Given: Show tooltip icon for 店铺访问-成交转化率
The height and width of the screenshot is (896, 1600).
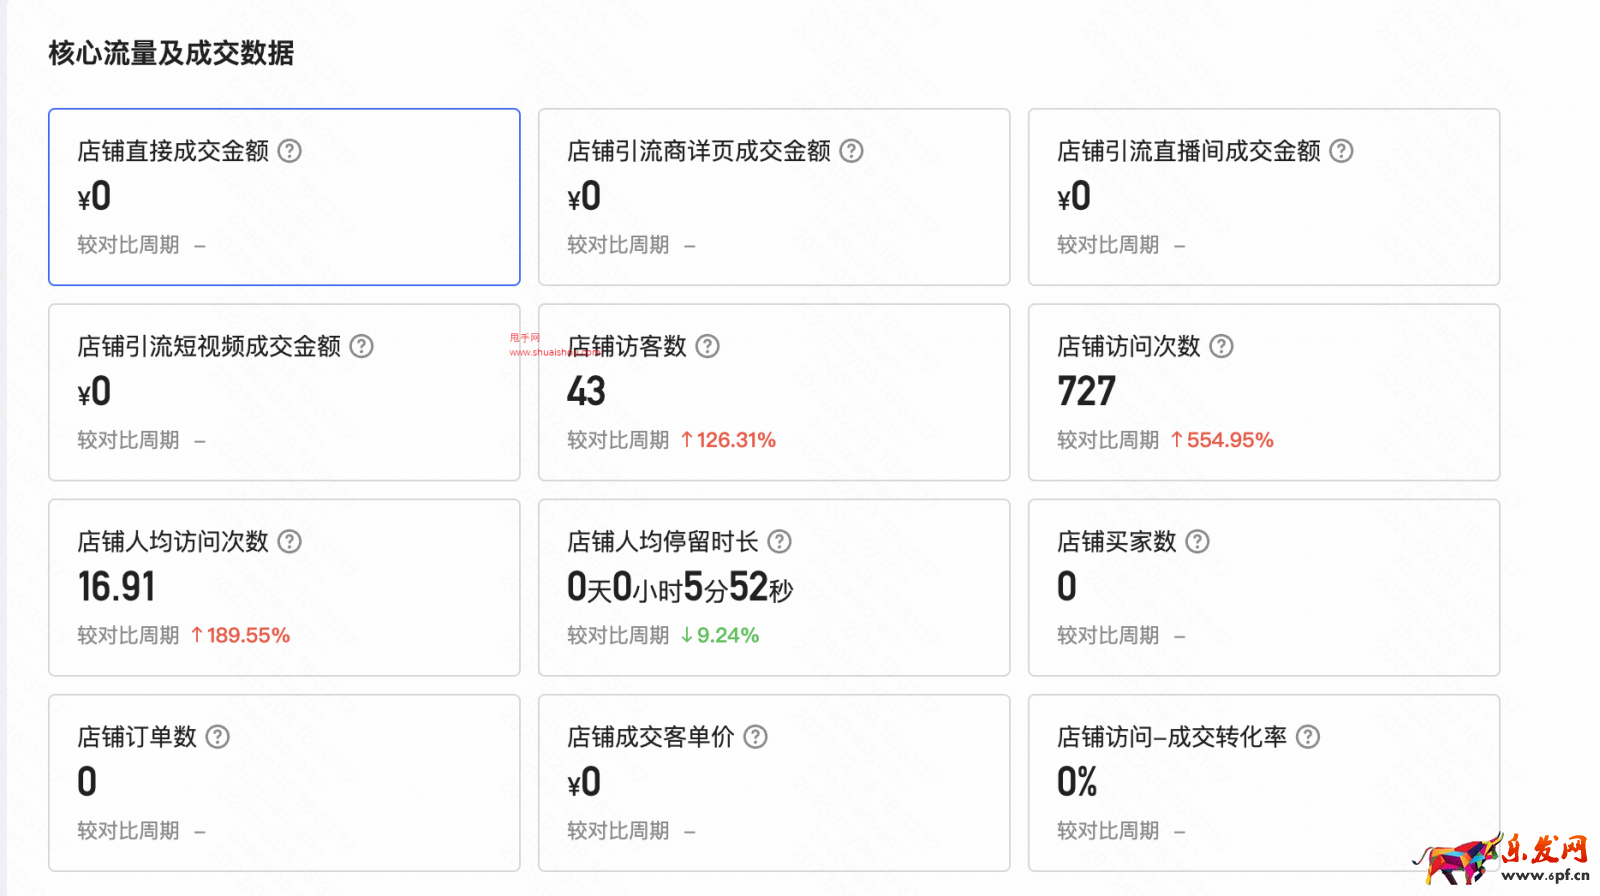Looking at the screenshot, I should click(1307, 737).
